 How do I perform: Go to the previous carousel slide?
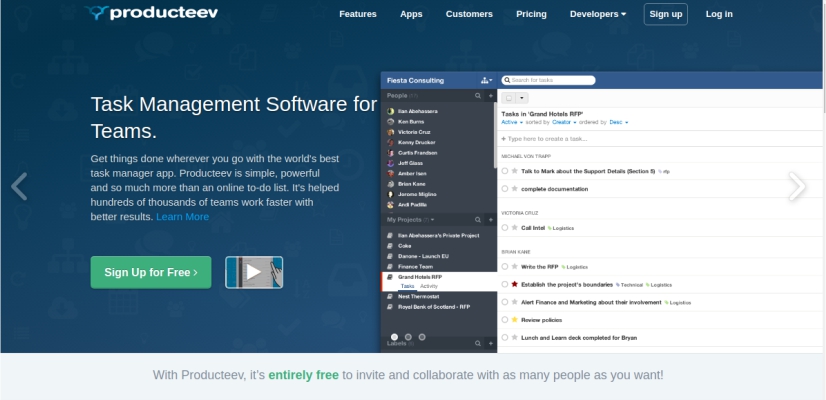coord(19,187)
